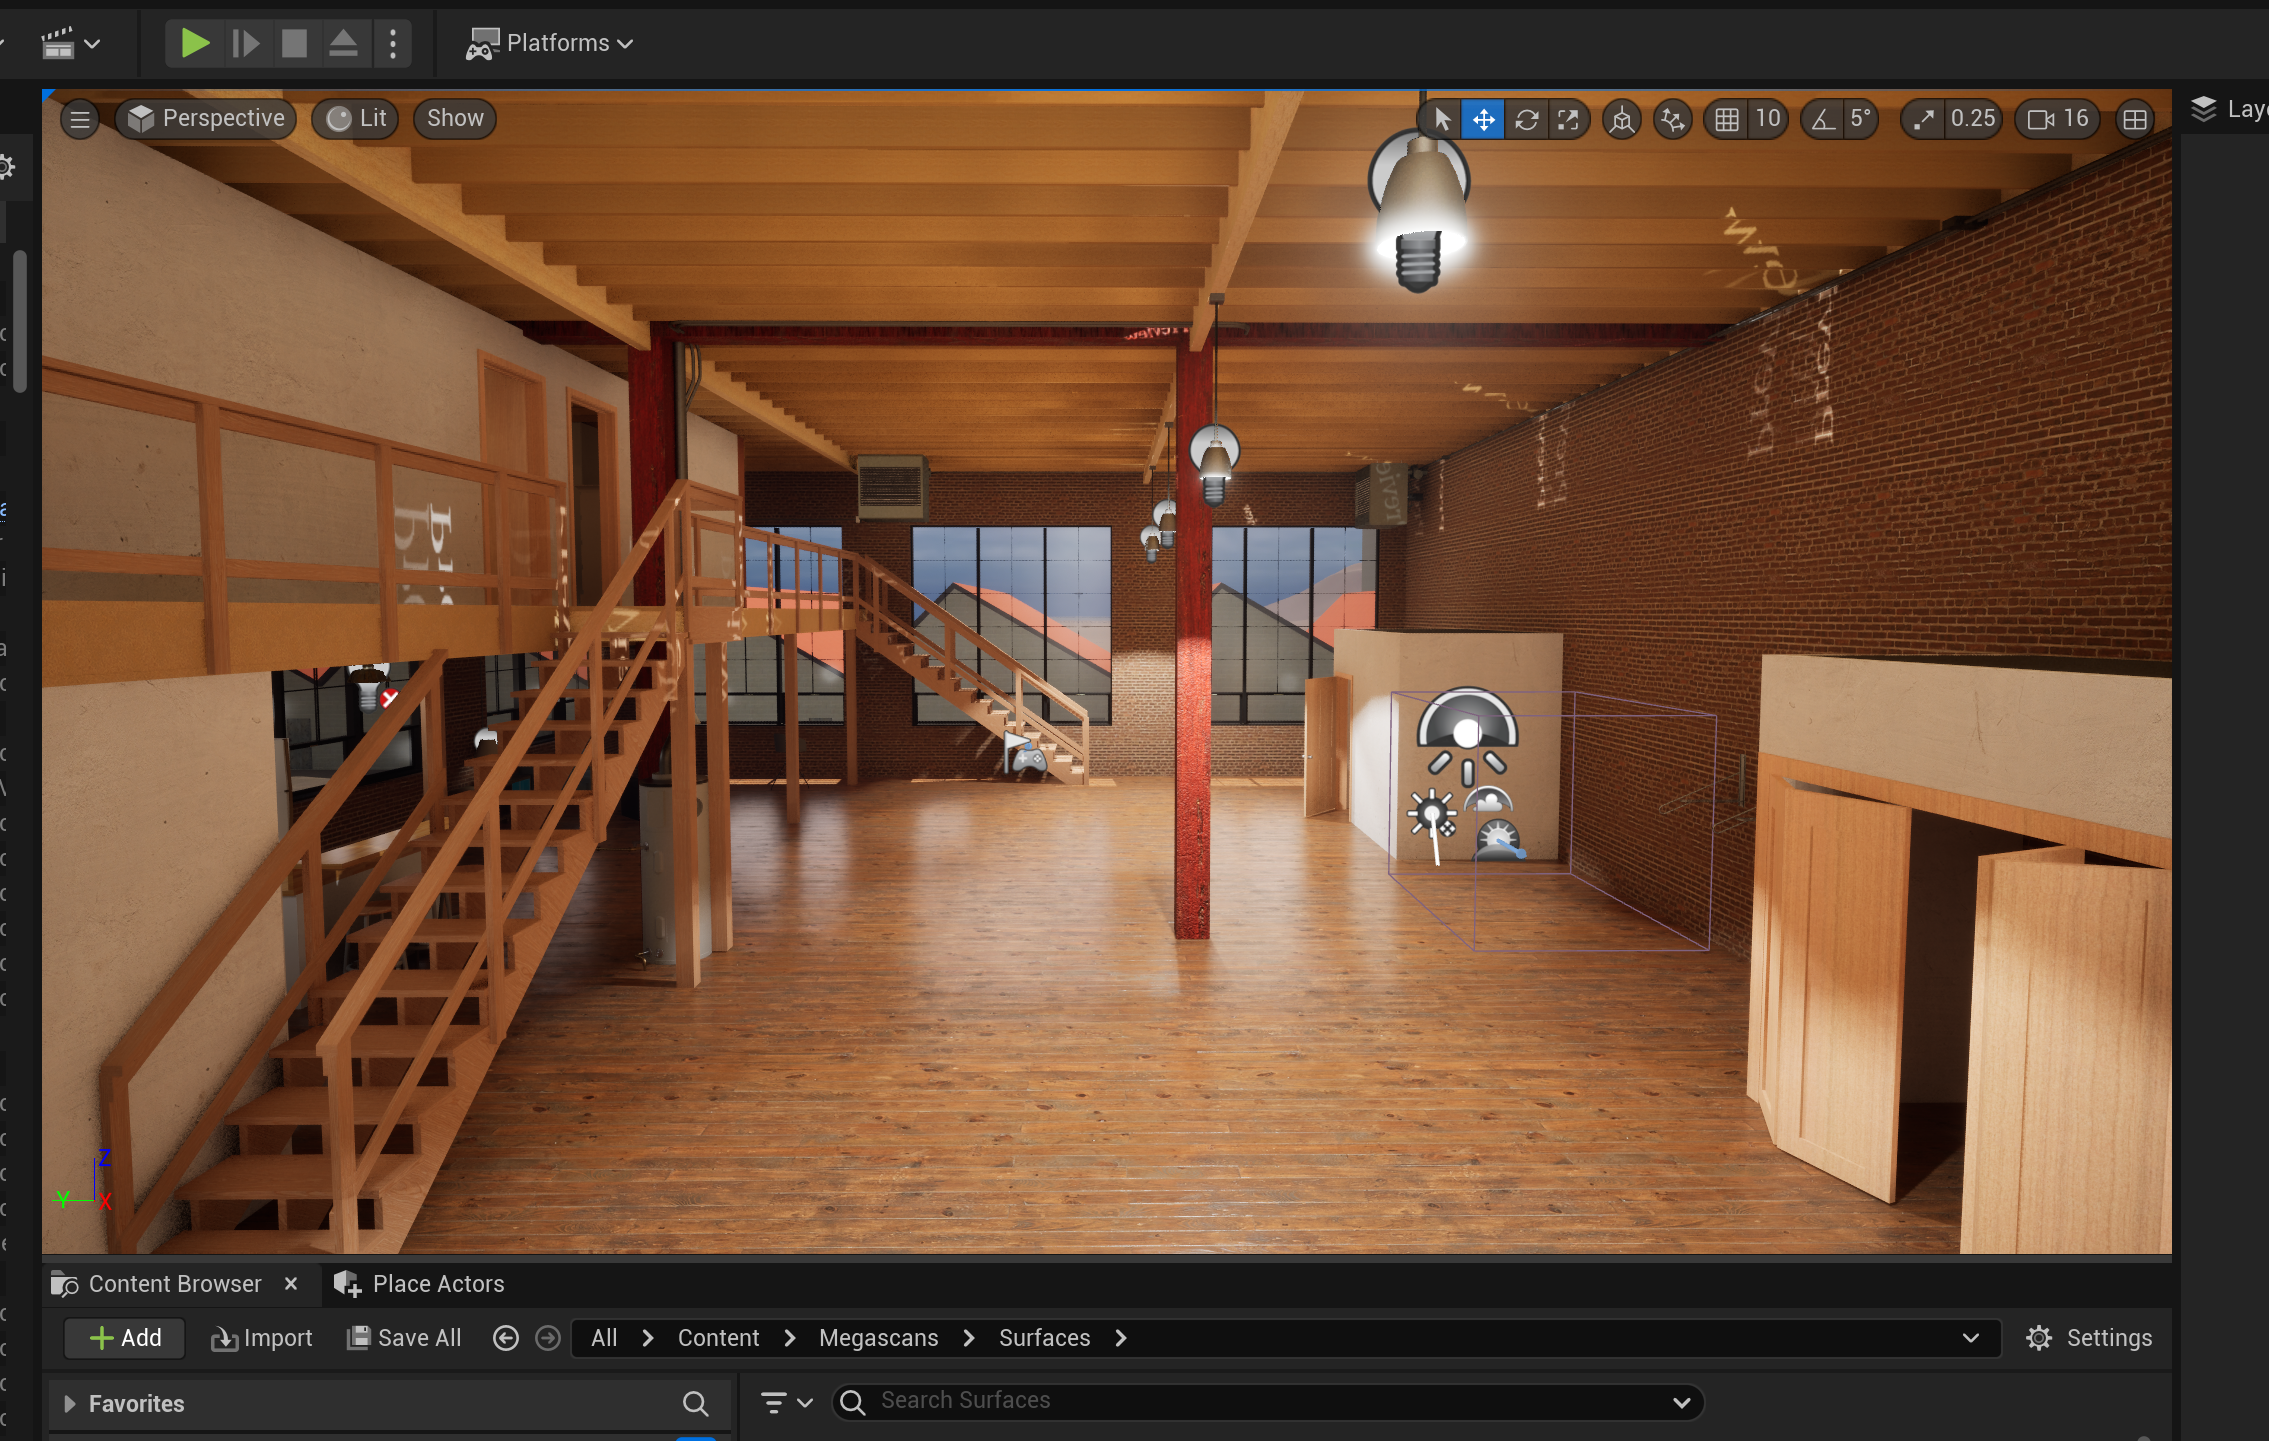Choose the select objects cursor tool

pyautogui.click(x=1441, y=120)
